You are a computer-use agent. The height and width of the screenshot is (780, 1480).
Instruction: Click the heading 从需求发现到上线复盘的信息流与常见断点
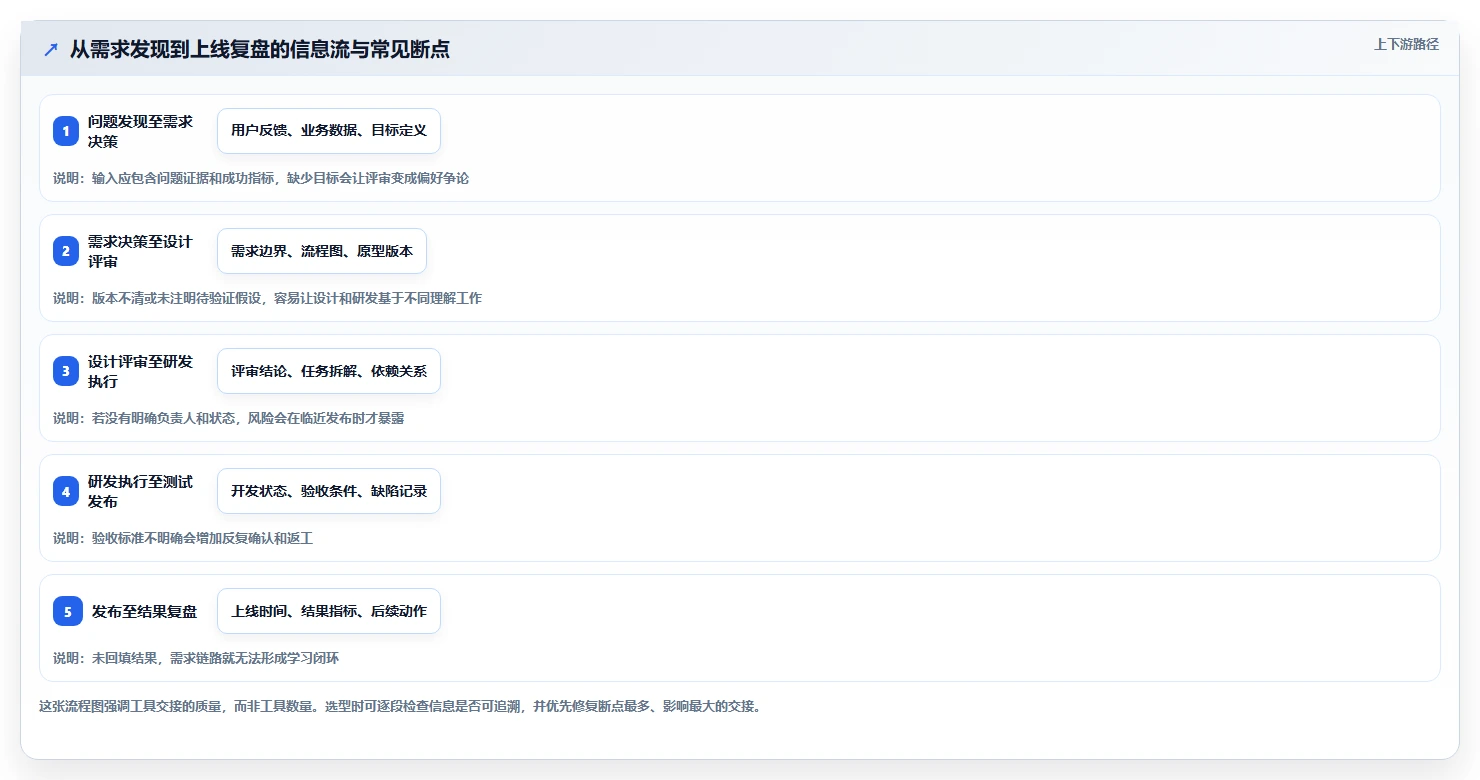260,49
